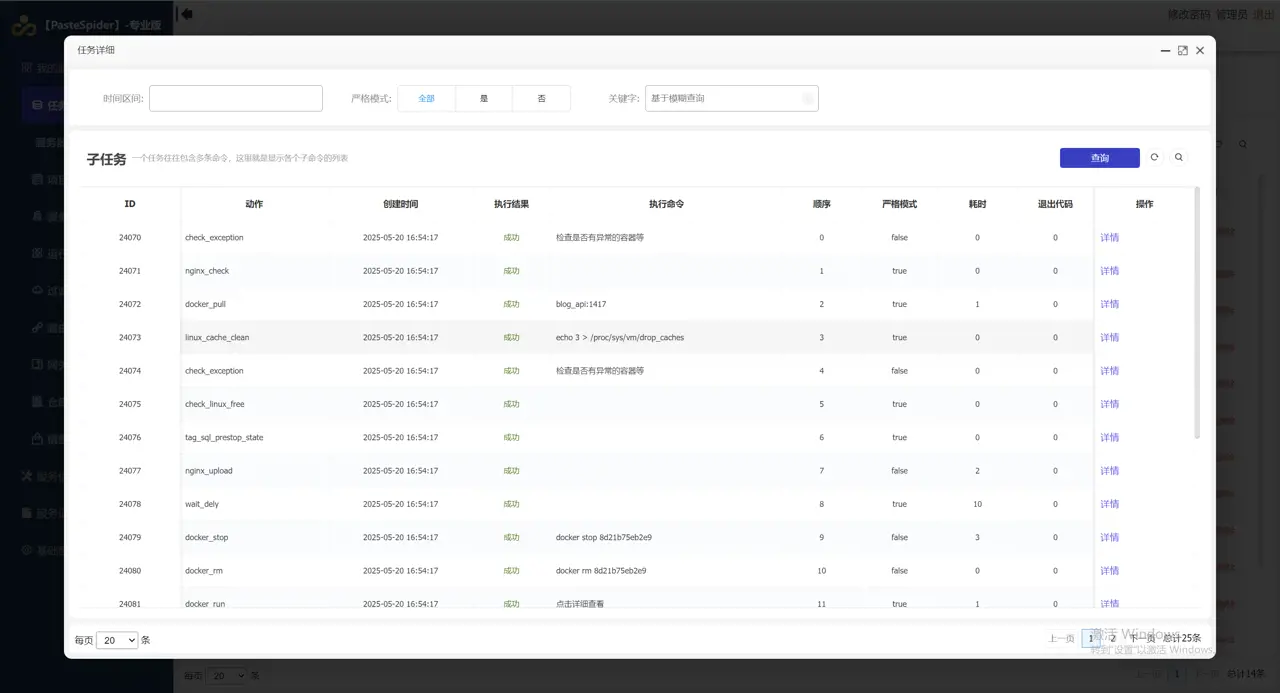Click 退出 to log out

[x=1263, y=14]
